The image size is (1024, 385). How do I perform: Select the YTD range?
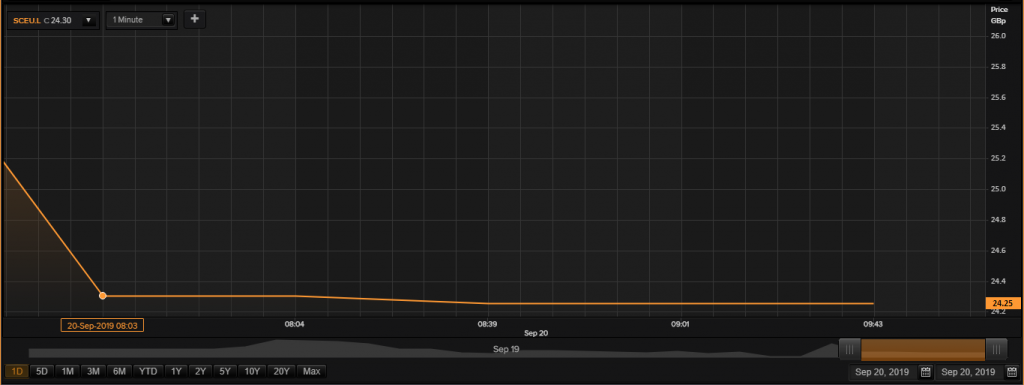148,371
